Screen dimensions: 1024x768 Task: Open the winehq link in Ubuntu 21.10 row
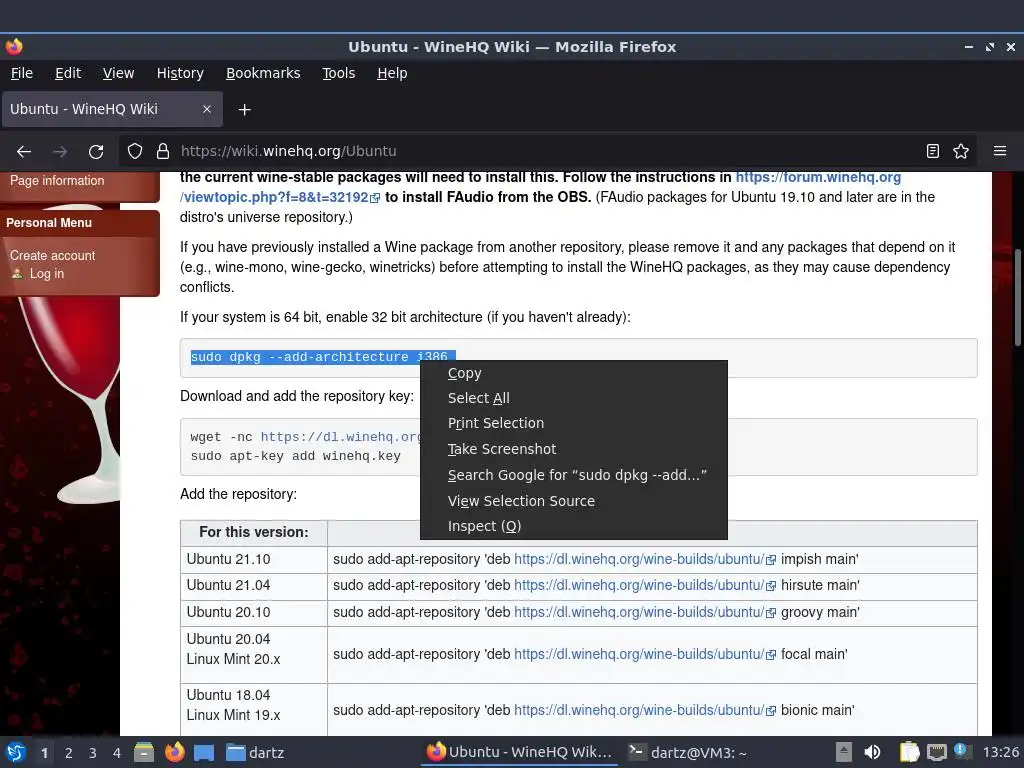pos(639,560)
